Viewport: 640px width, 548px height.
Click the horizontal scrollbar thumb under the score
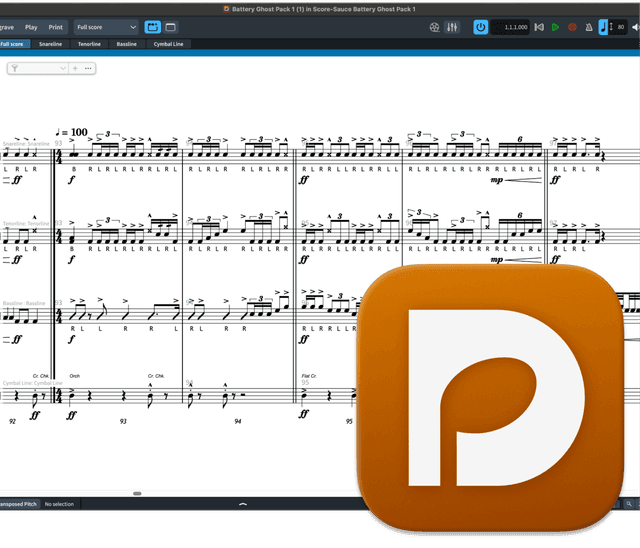[137, 493]
